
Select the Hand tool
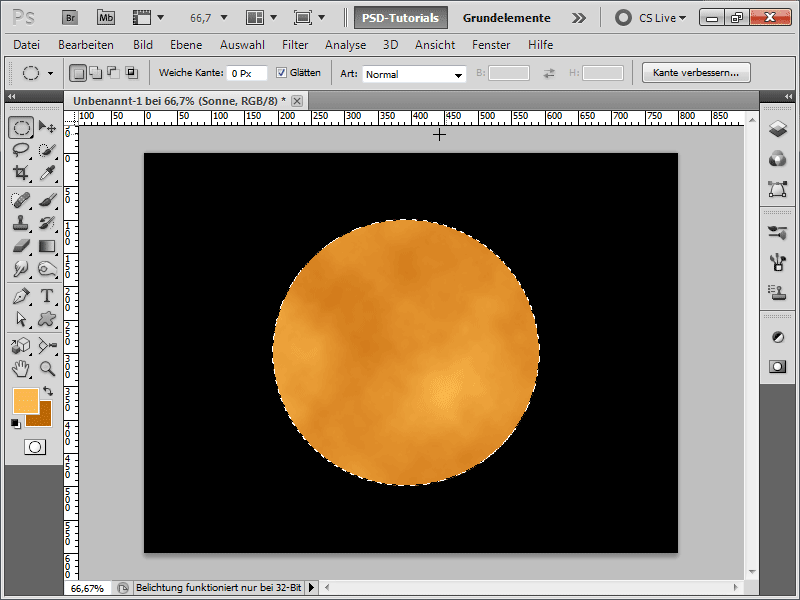(x=21, y=368)
